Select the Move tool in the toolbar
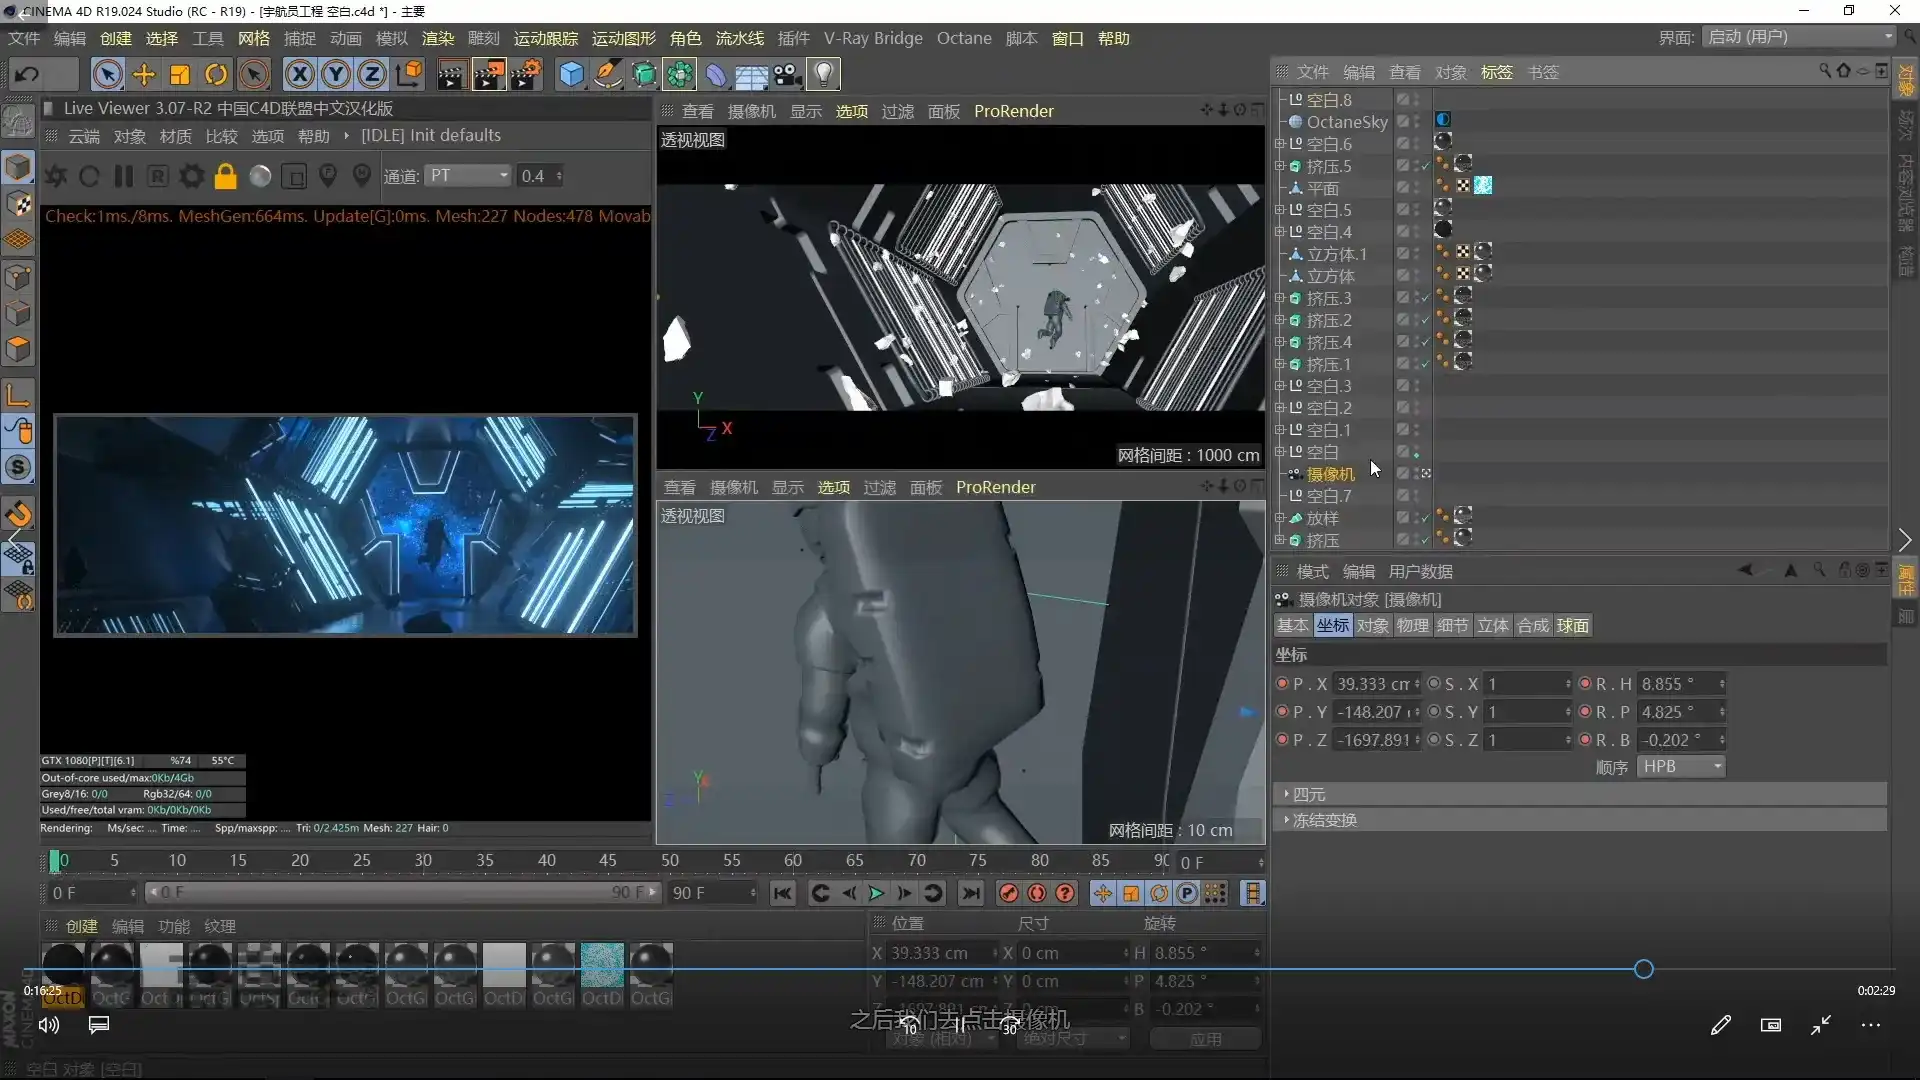Image resolution: width=1920 pixels, height=1080 pixels. 144,74
